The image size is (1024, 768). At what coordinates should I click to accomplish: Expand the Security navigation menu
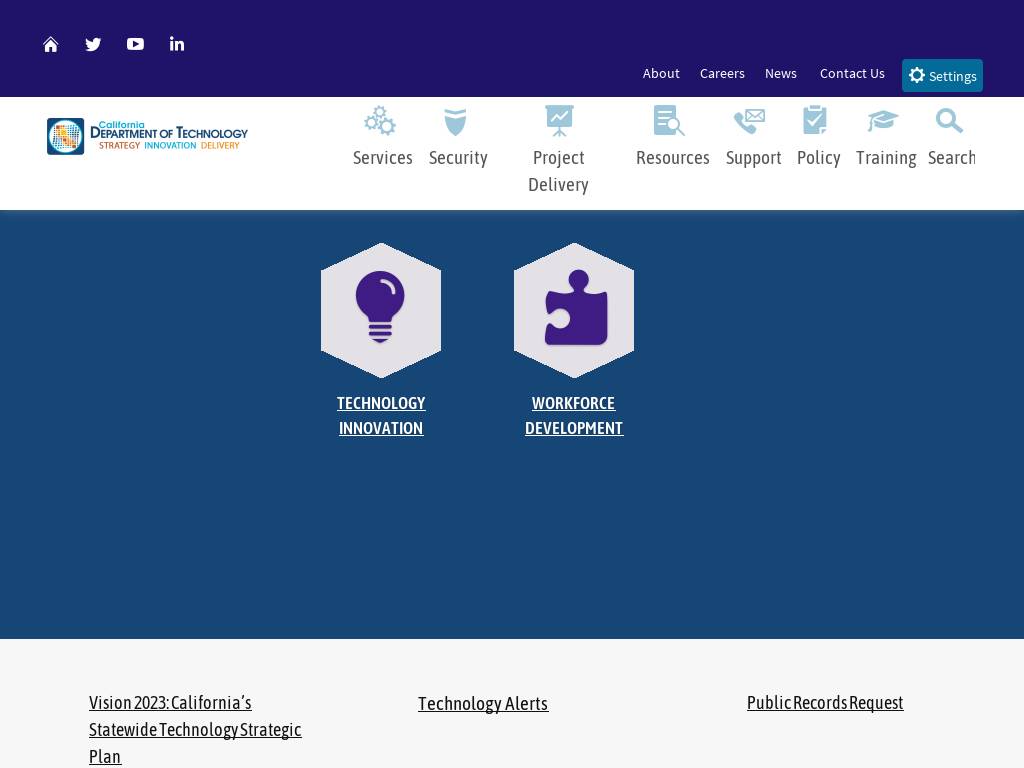(458, 138)
